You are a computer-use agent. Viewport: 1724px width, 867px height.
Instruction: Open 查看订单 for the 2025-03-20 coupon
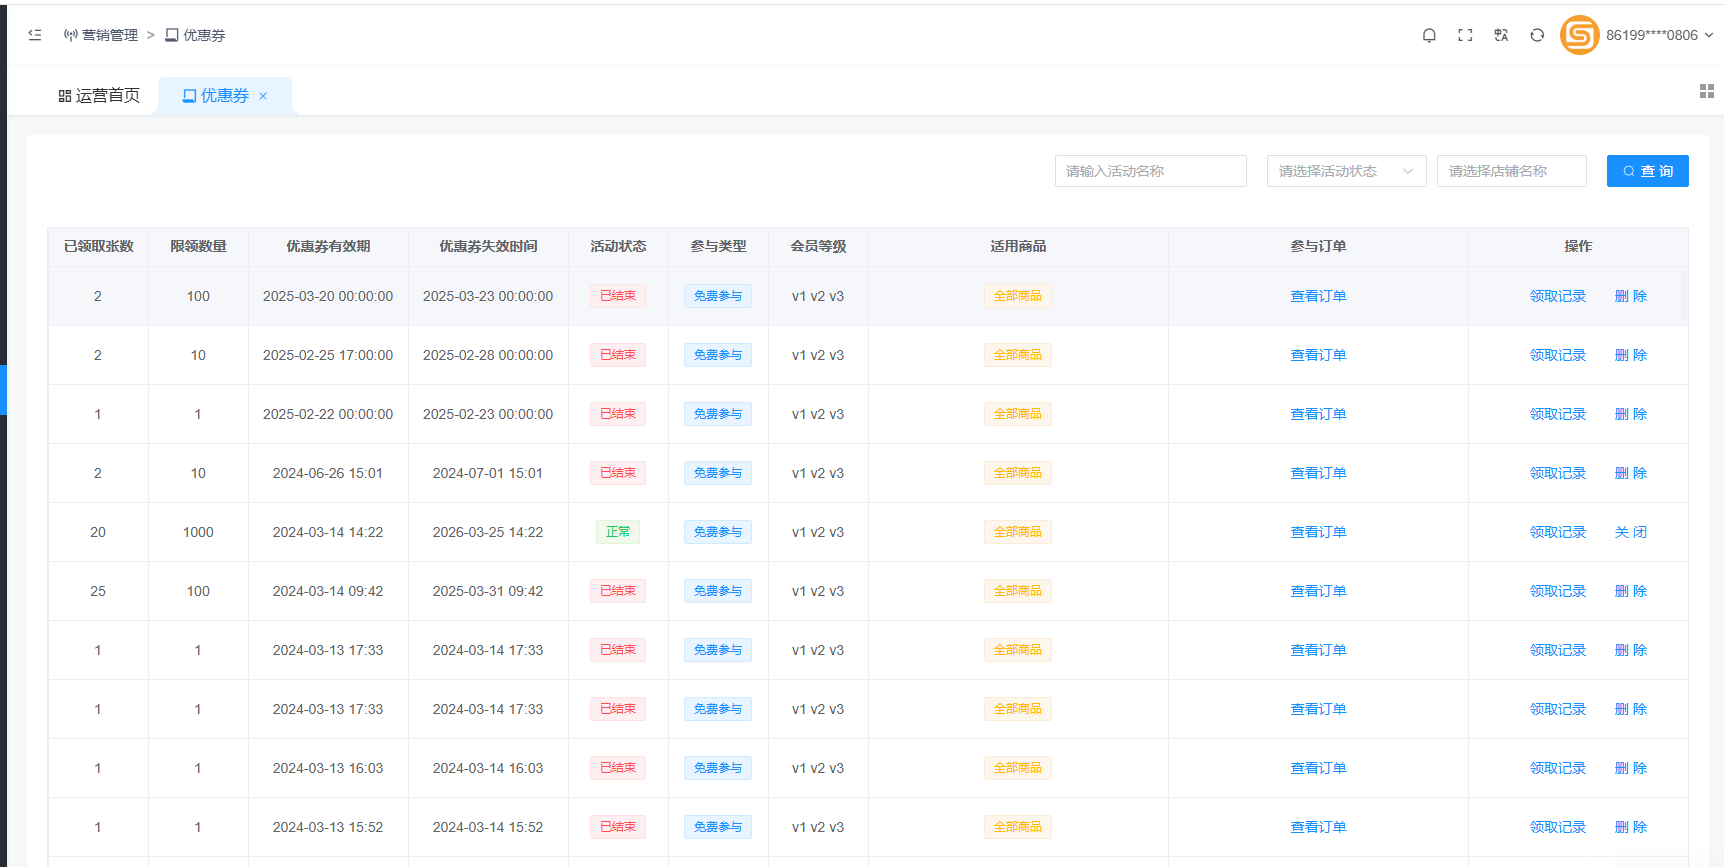click(x=1318, y=296)
